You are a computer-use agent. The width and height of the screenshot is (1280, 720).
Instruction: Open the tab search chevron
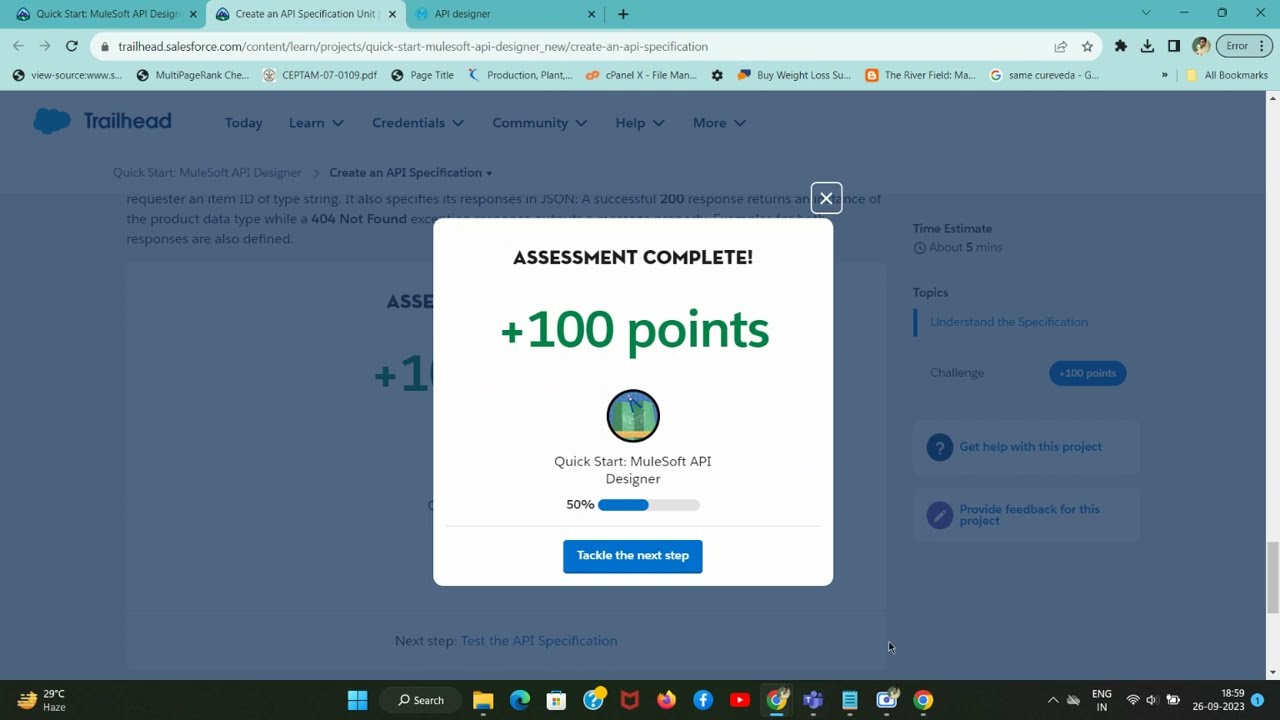click(1146, 13)
